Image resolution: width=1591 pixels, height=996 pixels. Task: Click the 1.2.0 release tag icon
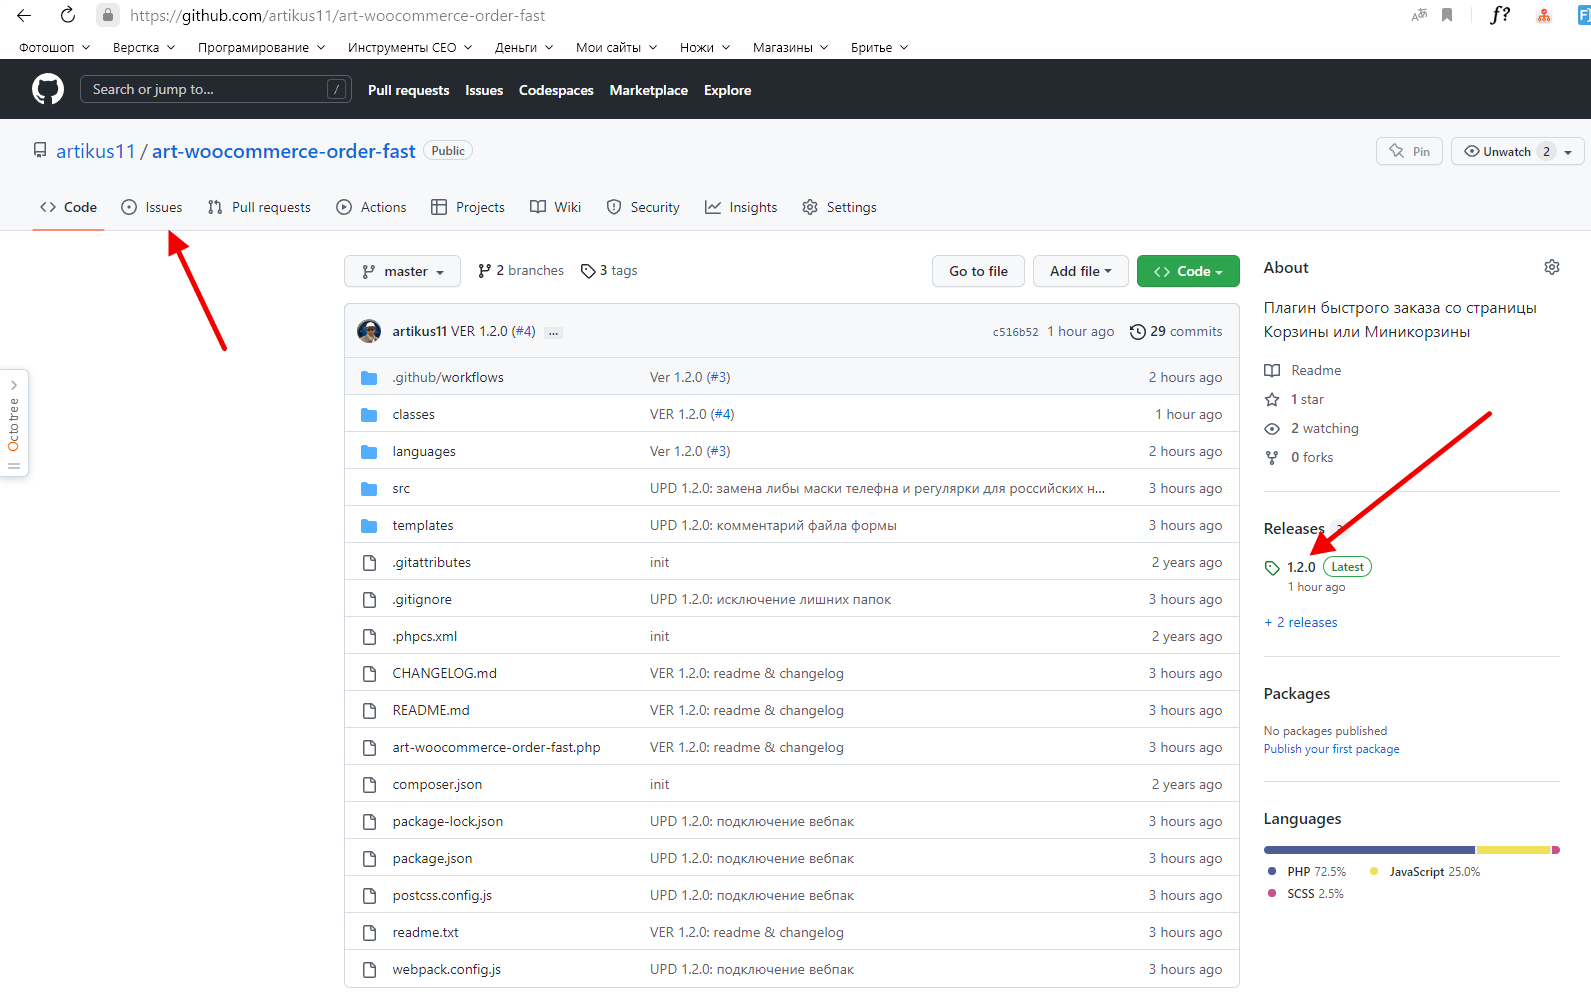[x=1272, y=568]
